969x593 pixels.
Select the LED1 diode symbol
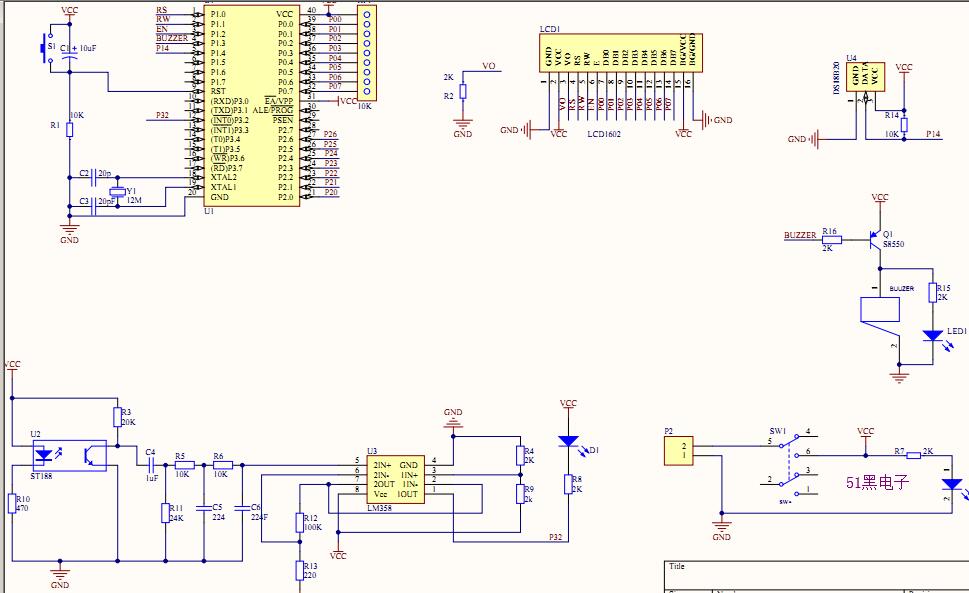point(933,336)
